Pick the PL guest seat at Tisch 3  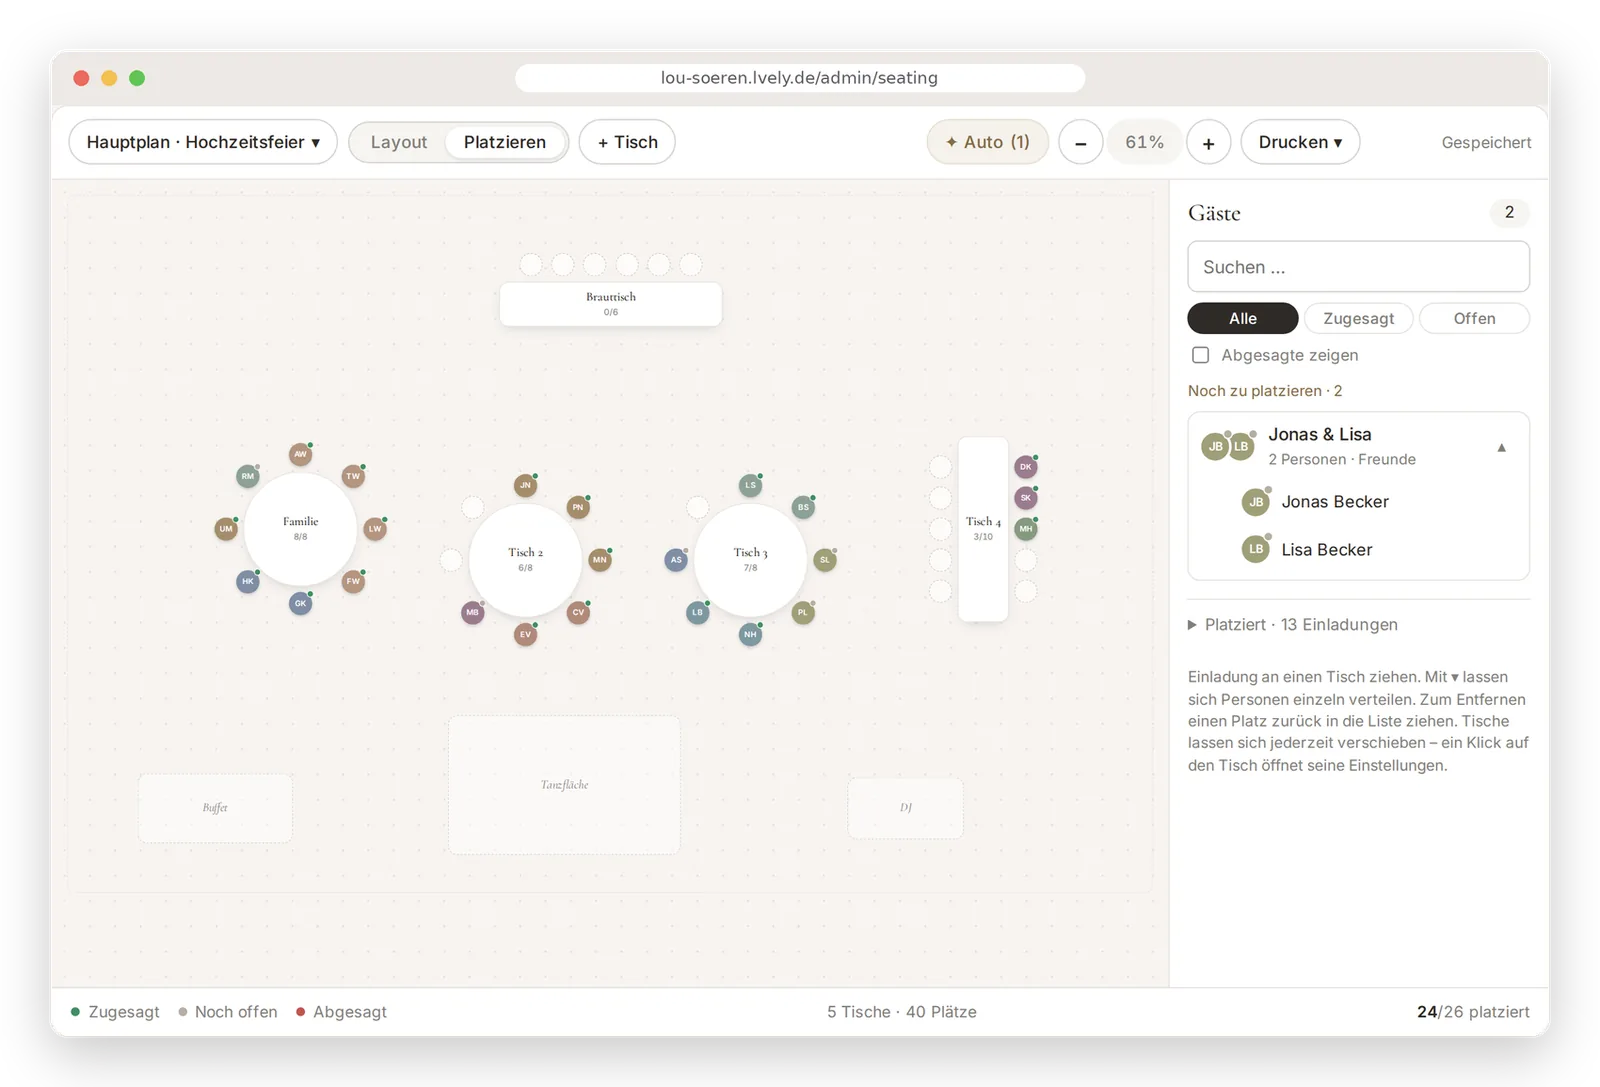pyautogui.click(x=803, y=612)
